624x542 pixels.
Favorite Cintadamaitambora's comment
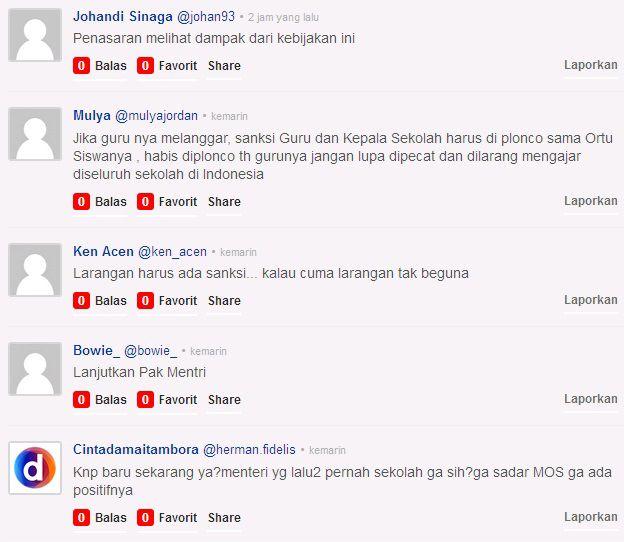point(178,518)
